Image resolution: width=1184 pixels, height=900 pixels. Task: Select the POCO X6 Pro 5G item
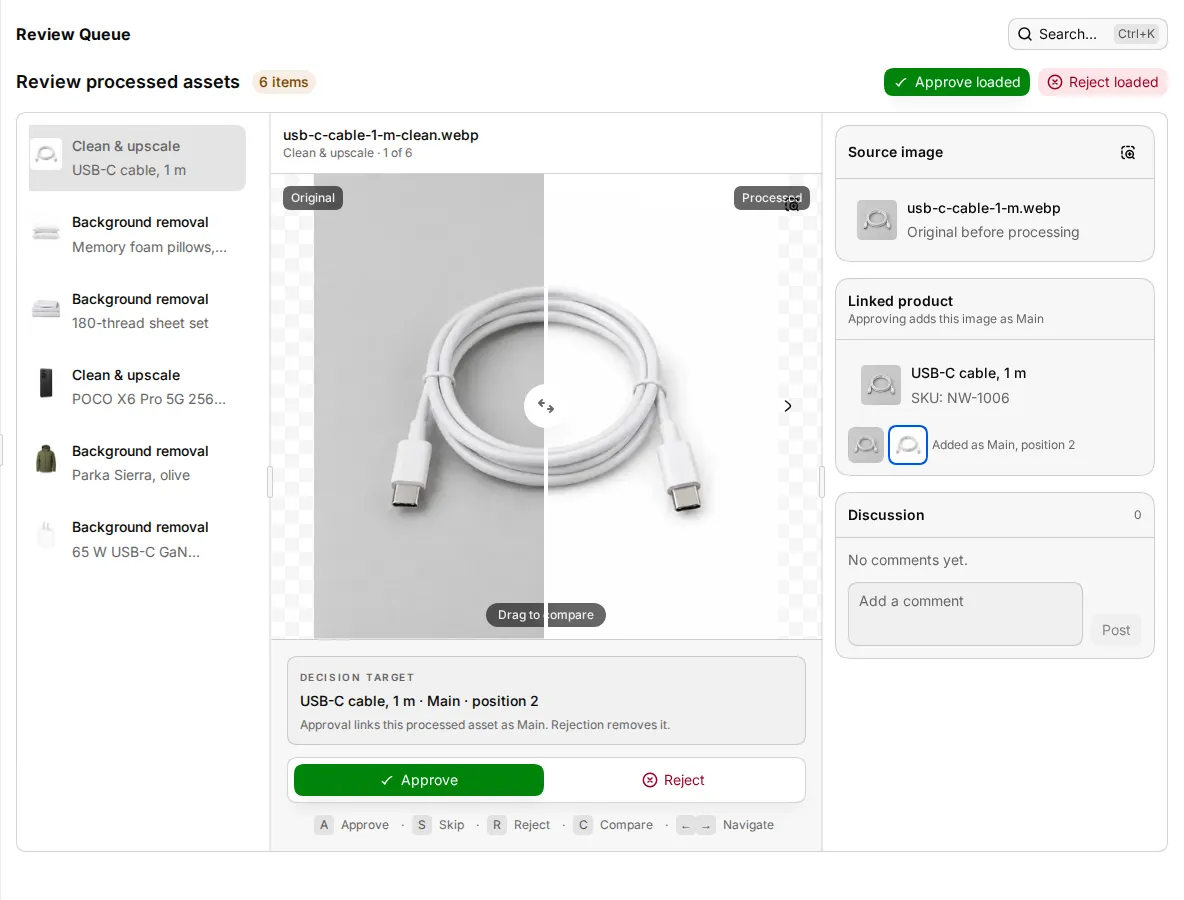coord(137,387)
